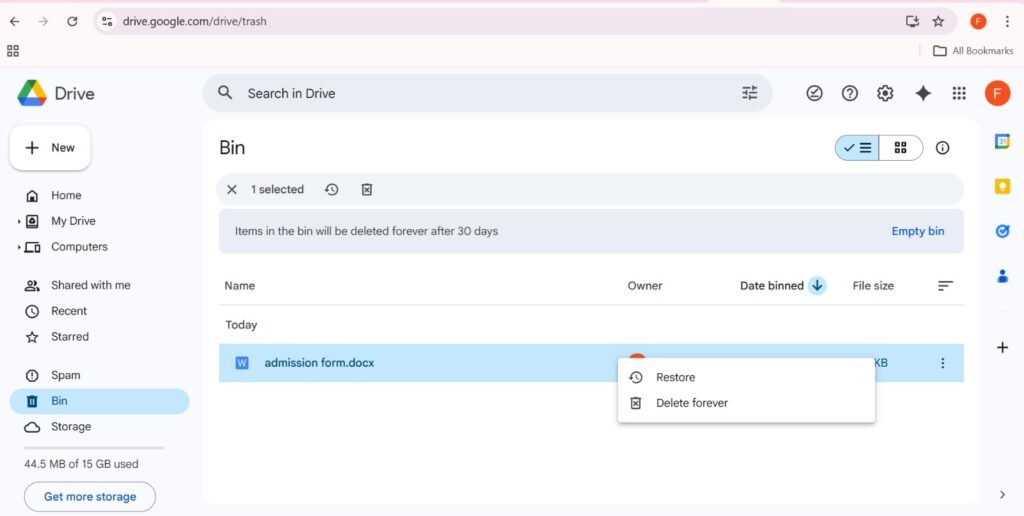Click the Get more storage button
The width and height of the screenshot is (1024, 516).
coord(89,497)
